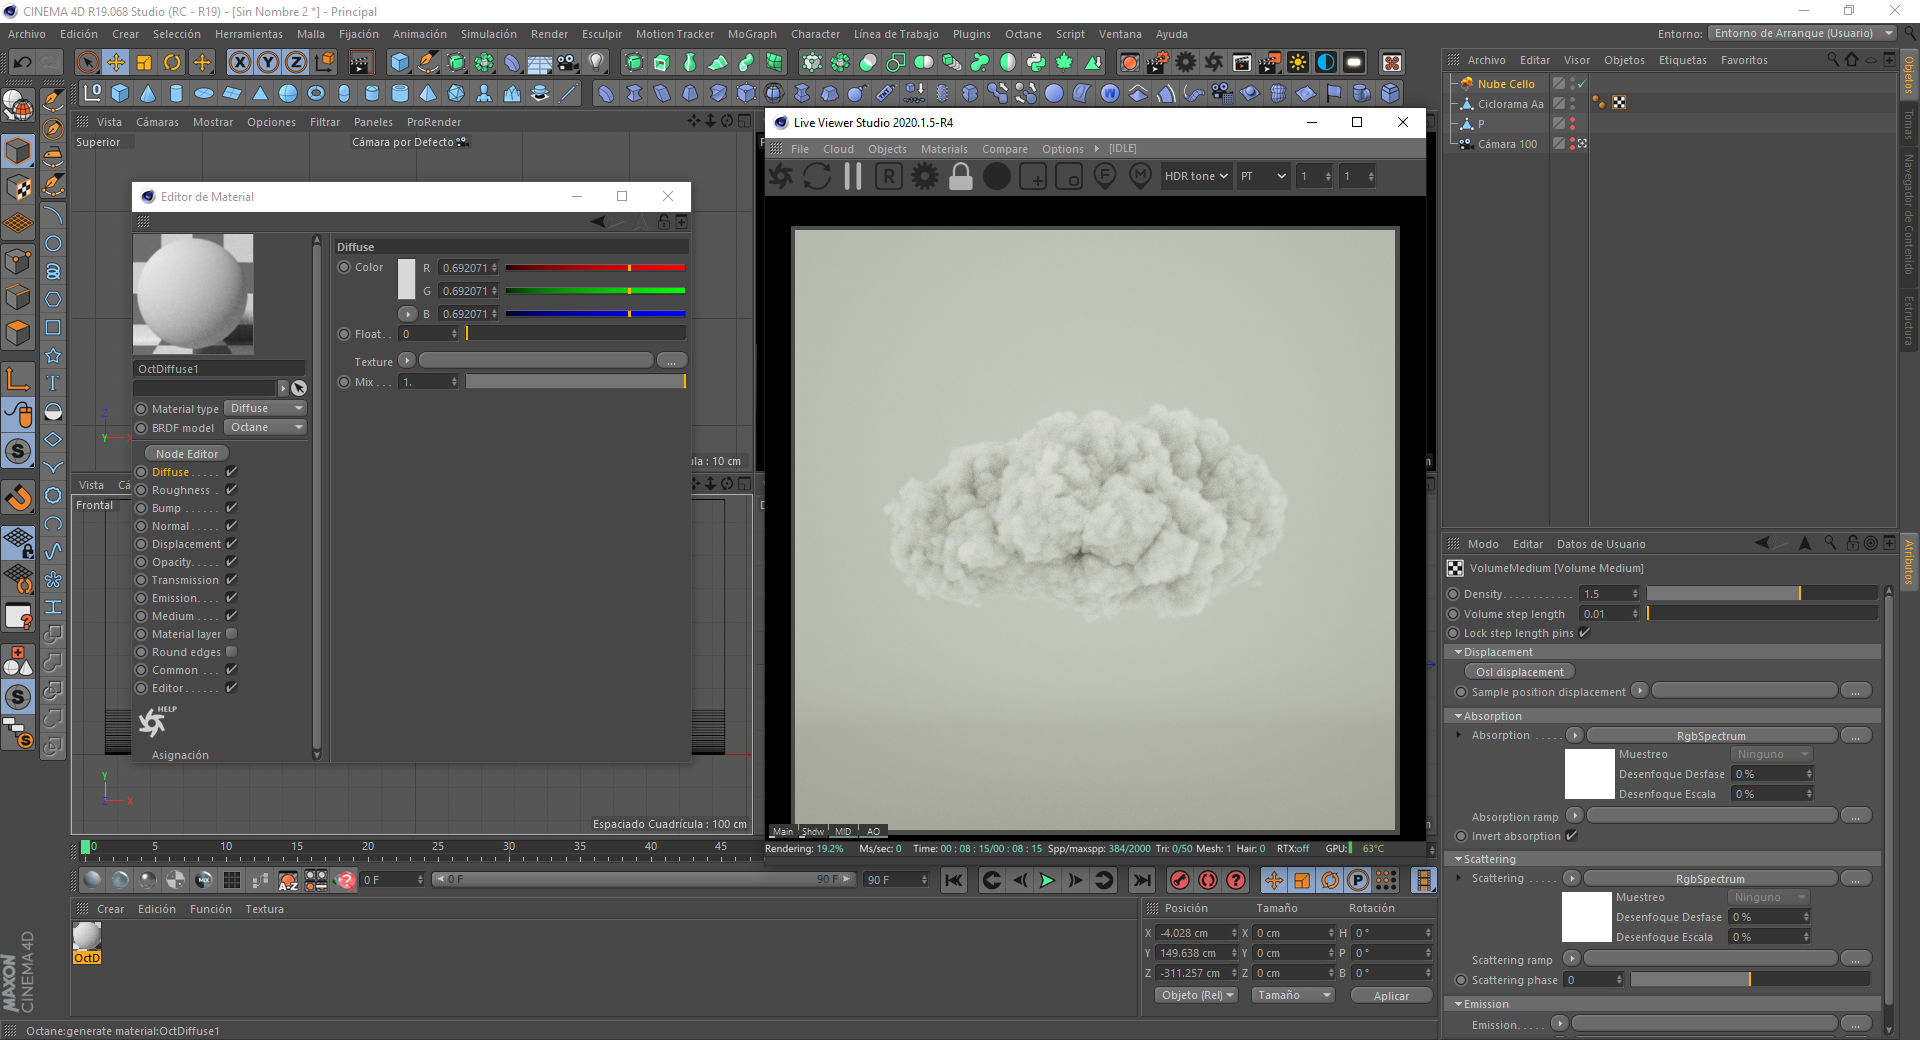
Task: Select the Move tool in top toolbar
Action: [x=116, y=63]
